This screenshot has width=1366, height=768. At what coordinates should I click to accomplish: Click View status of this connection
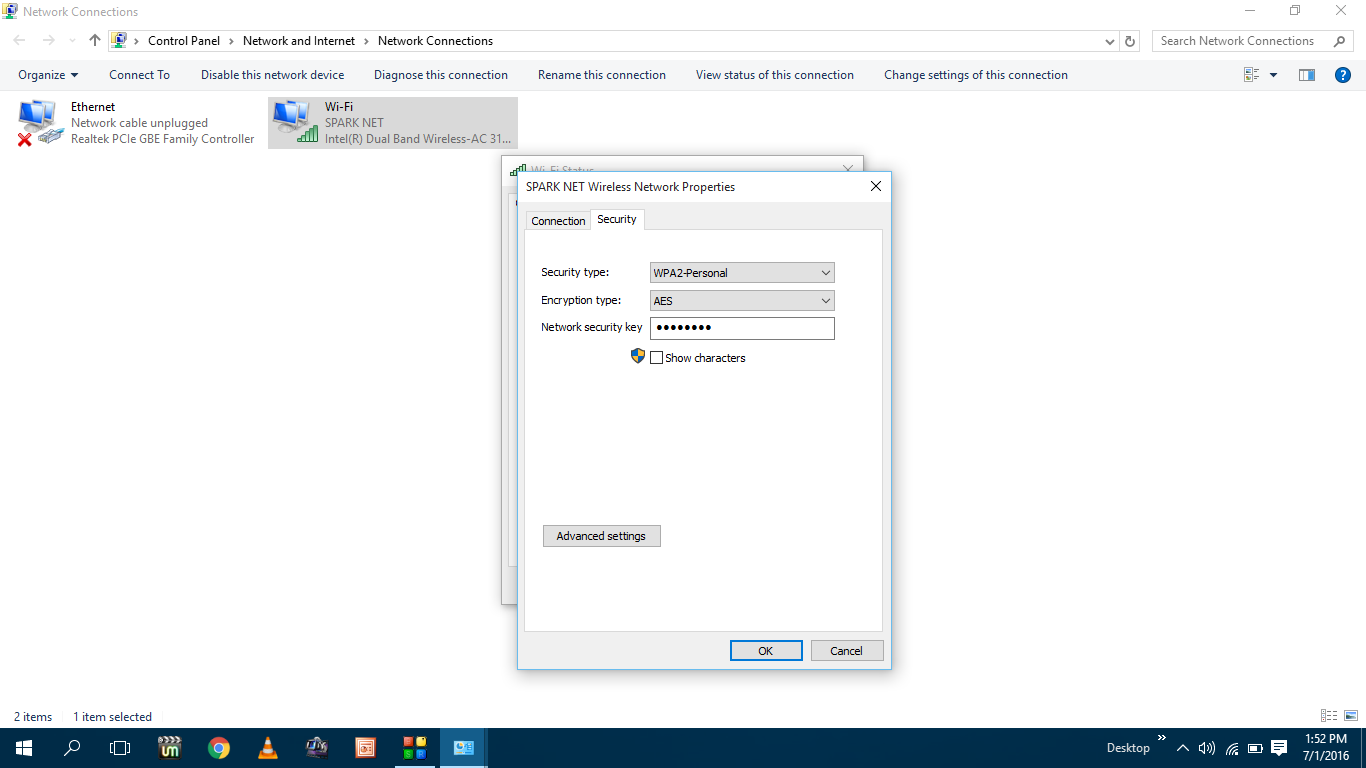click(x=775, y=74)
